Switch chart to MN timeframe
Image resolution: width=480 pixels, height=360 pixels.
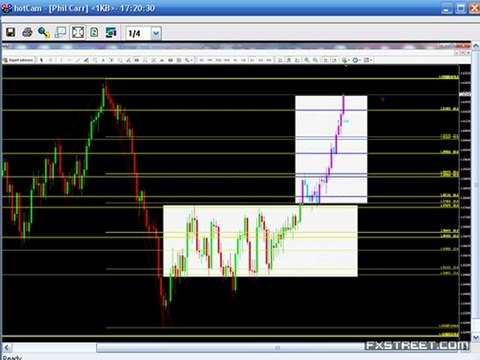[269, 60]
